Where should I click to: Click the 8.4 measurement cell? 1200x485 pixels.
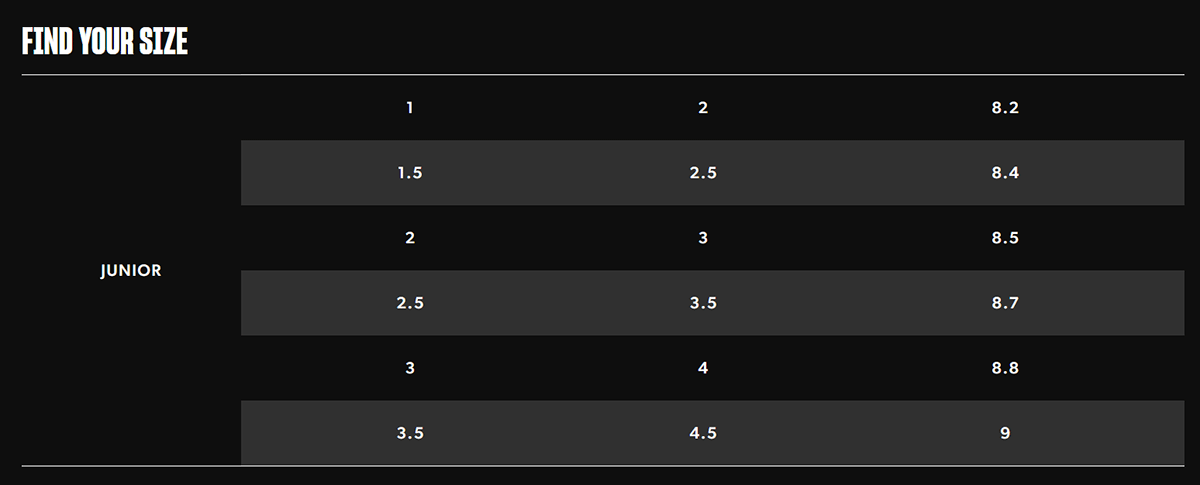(1005, 173)
